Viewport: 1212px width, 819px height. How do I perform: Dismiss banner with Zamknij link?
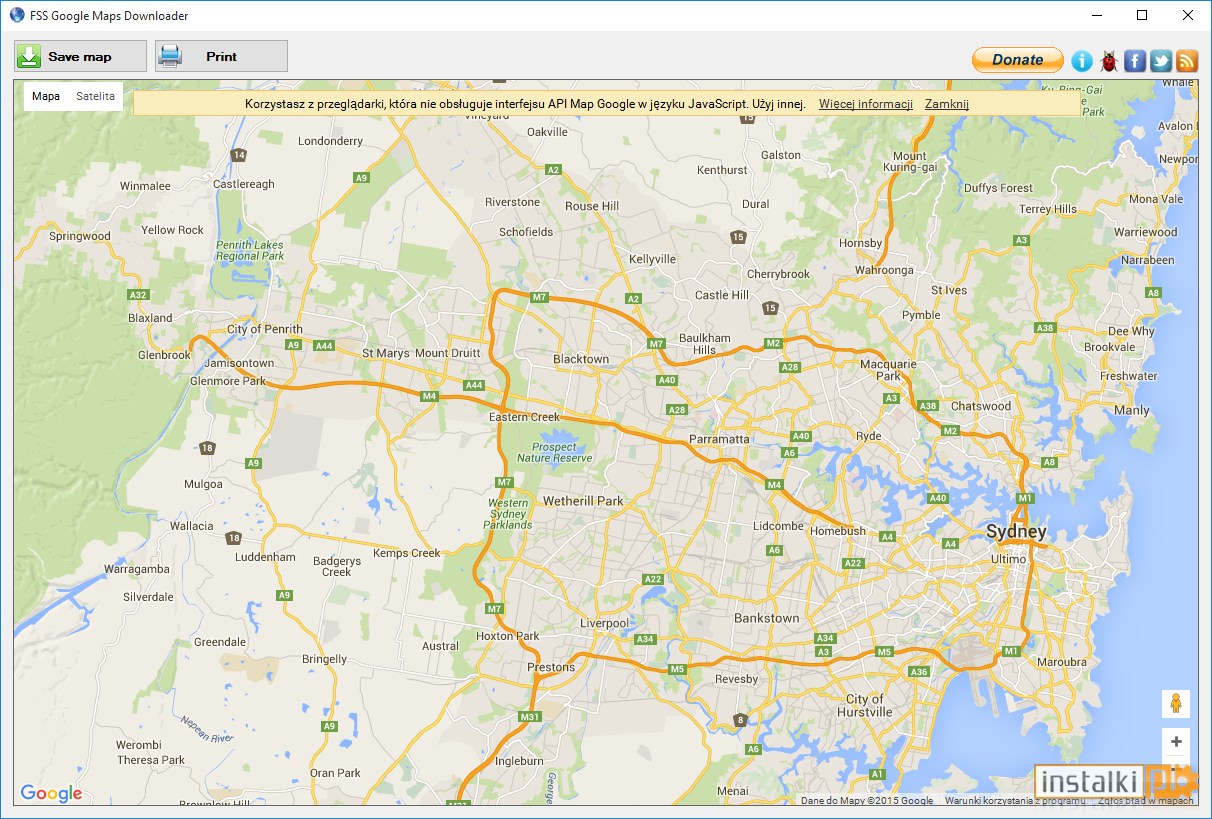[x=947, y=104]
